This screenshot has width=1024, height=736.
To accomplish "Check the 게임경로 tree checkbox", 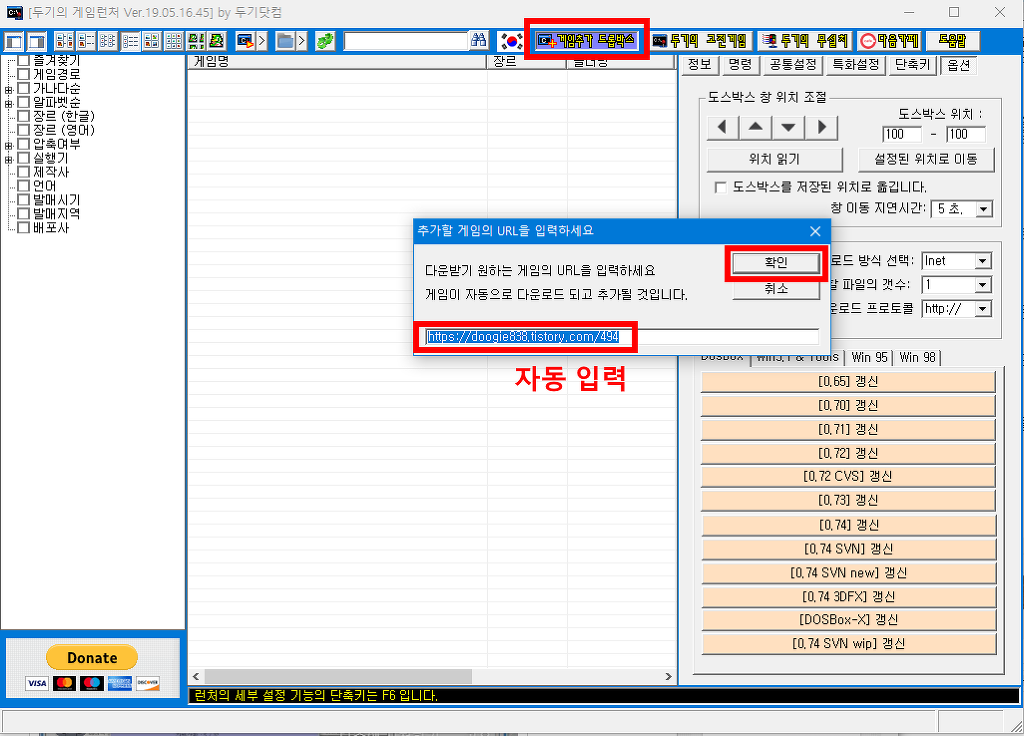I will (24, 74).
